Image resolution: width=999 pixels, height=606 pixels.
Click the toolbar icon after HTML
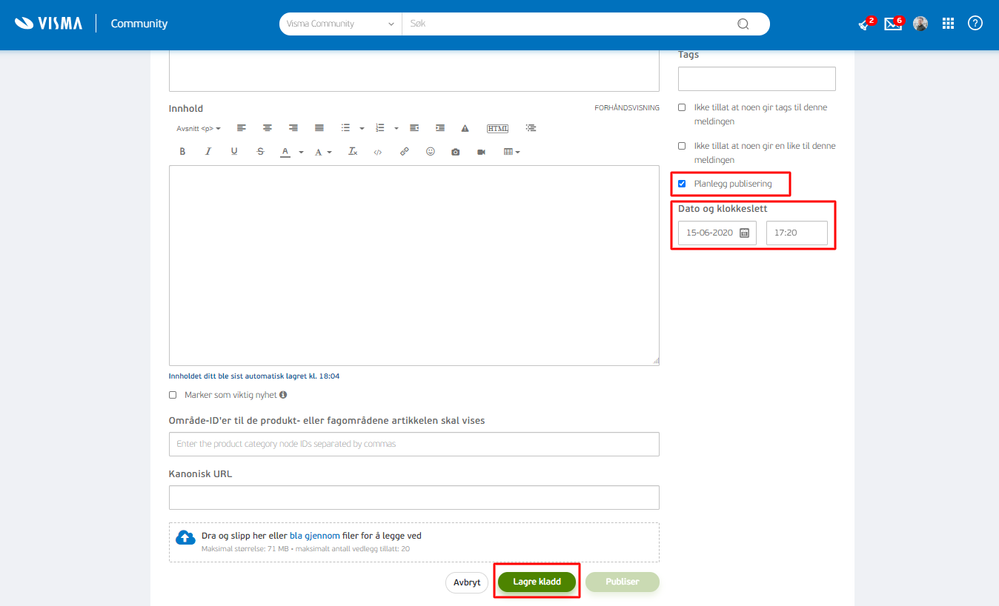[531, 128]
